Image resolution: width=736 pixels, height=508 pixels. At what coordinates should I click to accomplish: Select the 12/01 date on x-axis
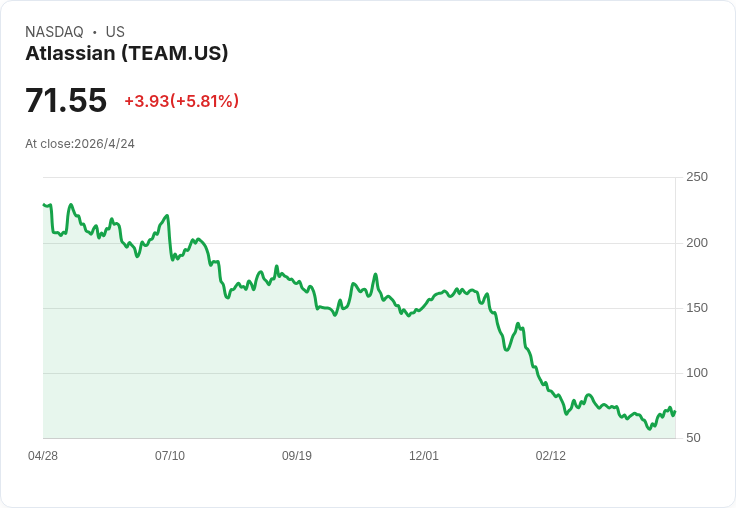point(424,456)
